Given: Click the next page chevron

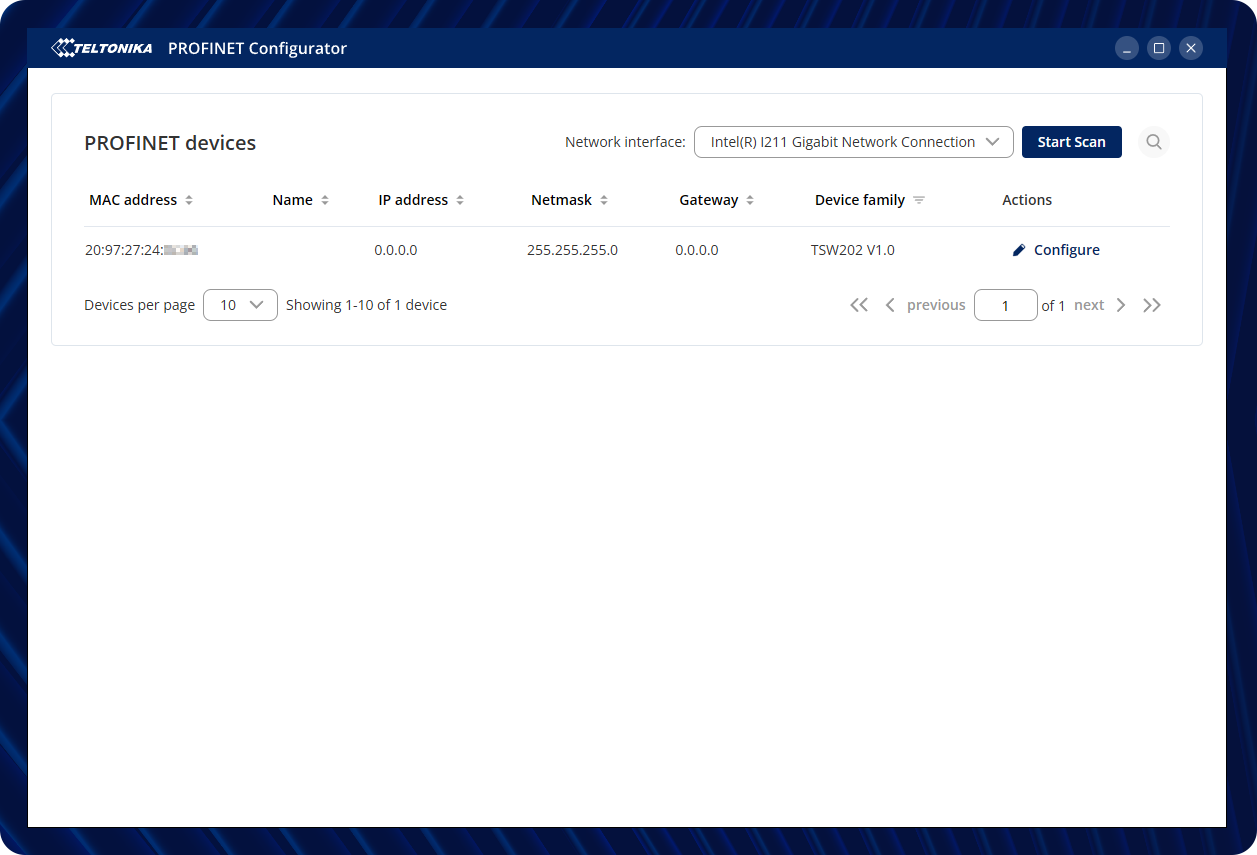Looking at the screenshot, I should click(x=1121, y=305).
